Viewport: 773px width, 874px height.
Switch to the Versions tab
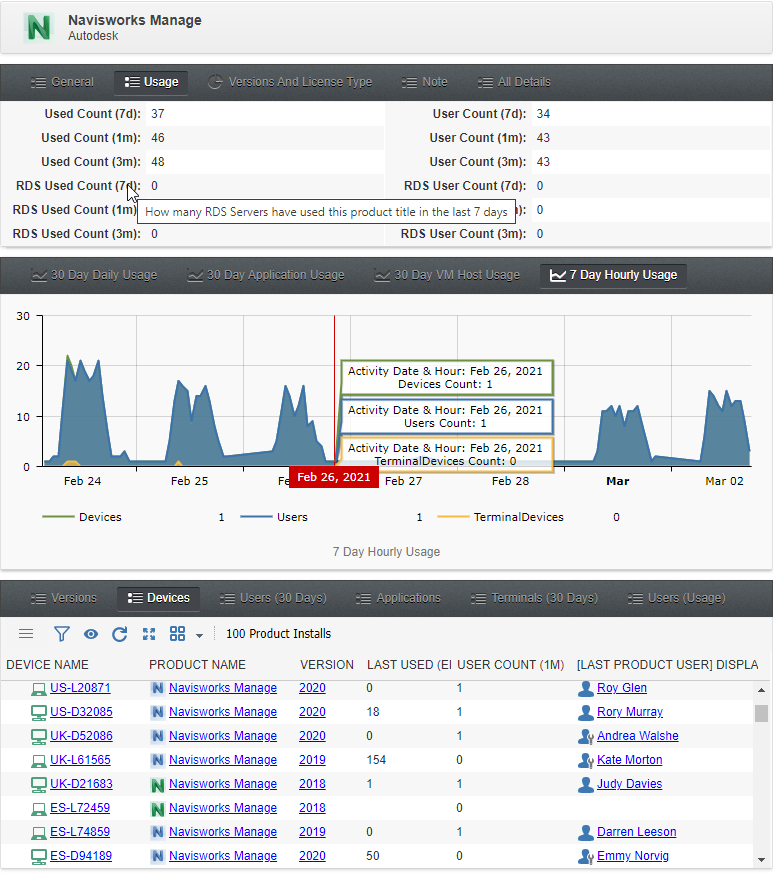coord(64,598)
